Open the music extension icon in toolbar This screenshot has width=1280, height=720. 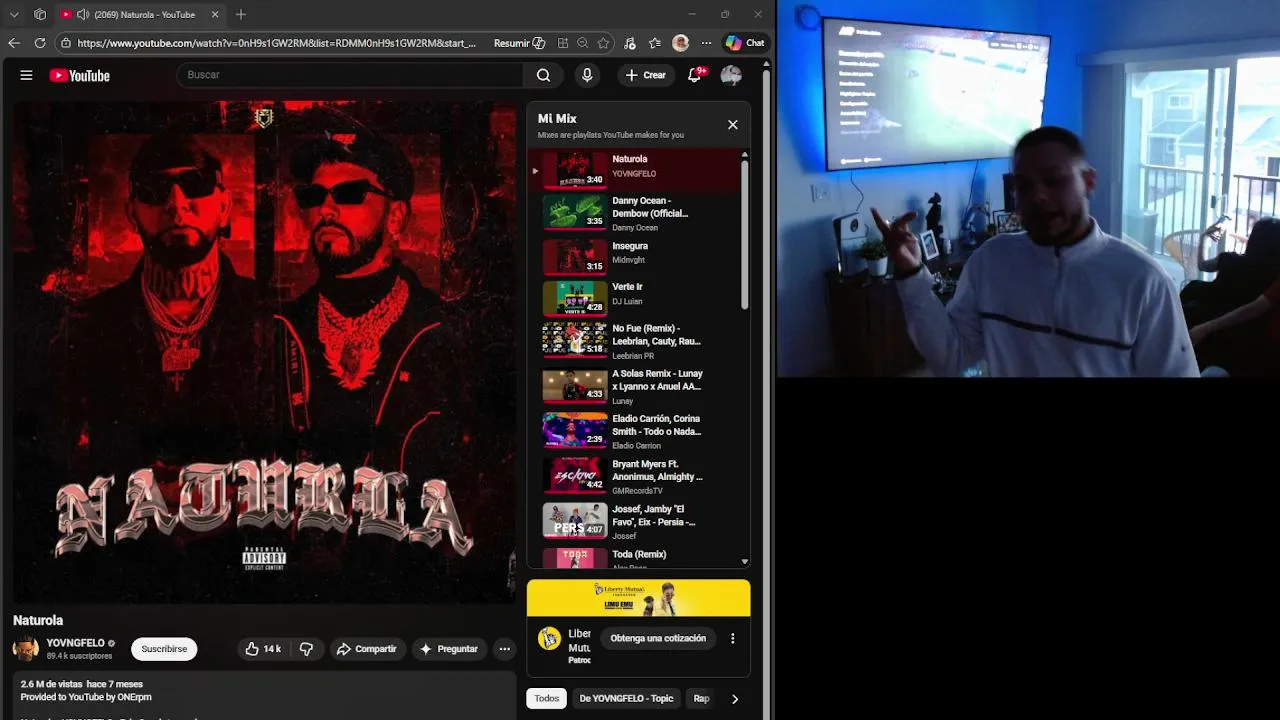tap(629, 43)
